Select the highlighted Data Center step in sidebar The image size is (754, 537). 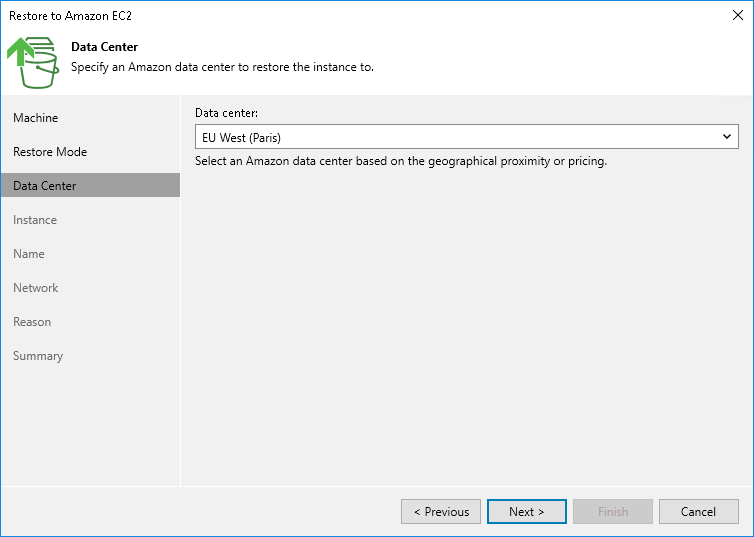(45, 186)
